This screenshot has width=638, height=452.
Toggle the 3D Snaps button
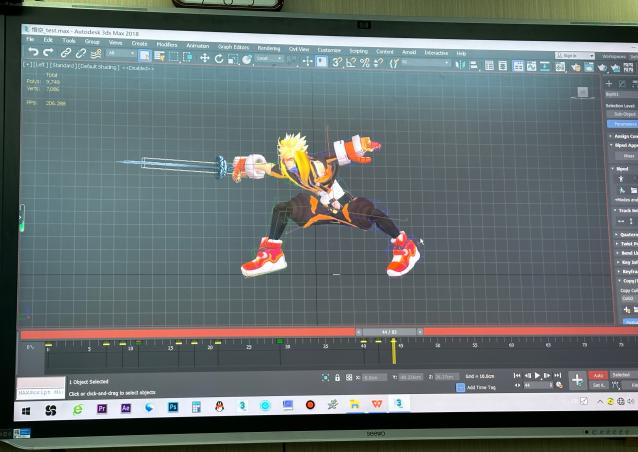336,62
